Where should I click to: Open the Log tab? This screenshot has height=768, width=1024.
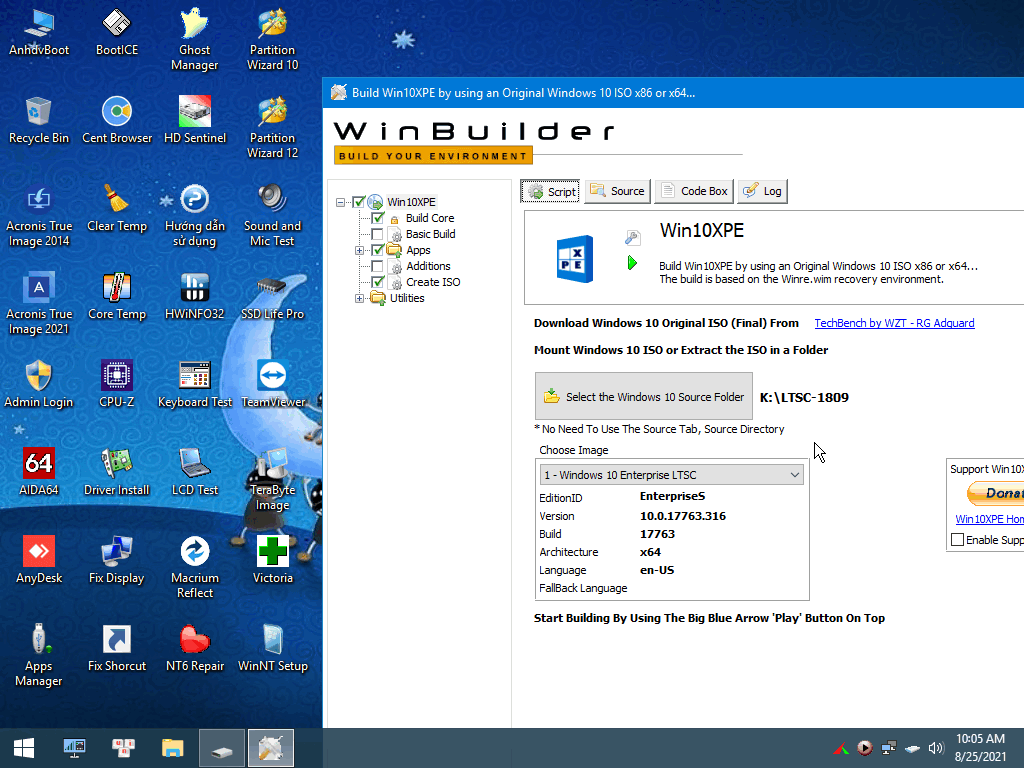(x=762, y=191)
